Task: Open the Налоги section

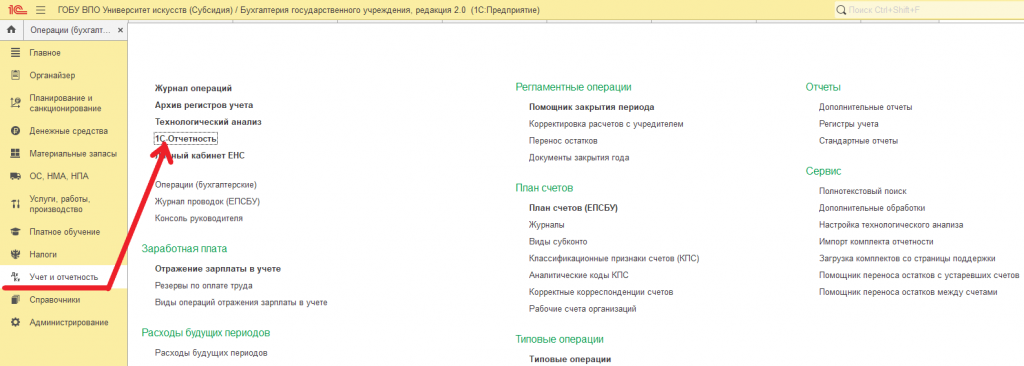Action: tap(43, 254)
